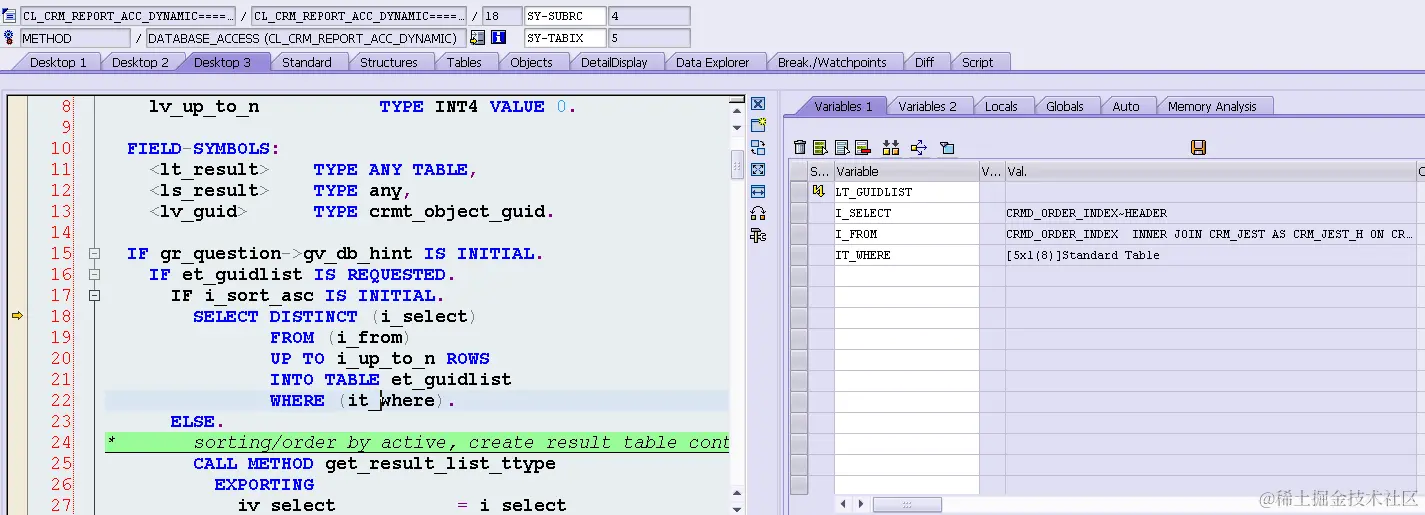Click the METHOD type field

(x=75, y=38)
